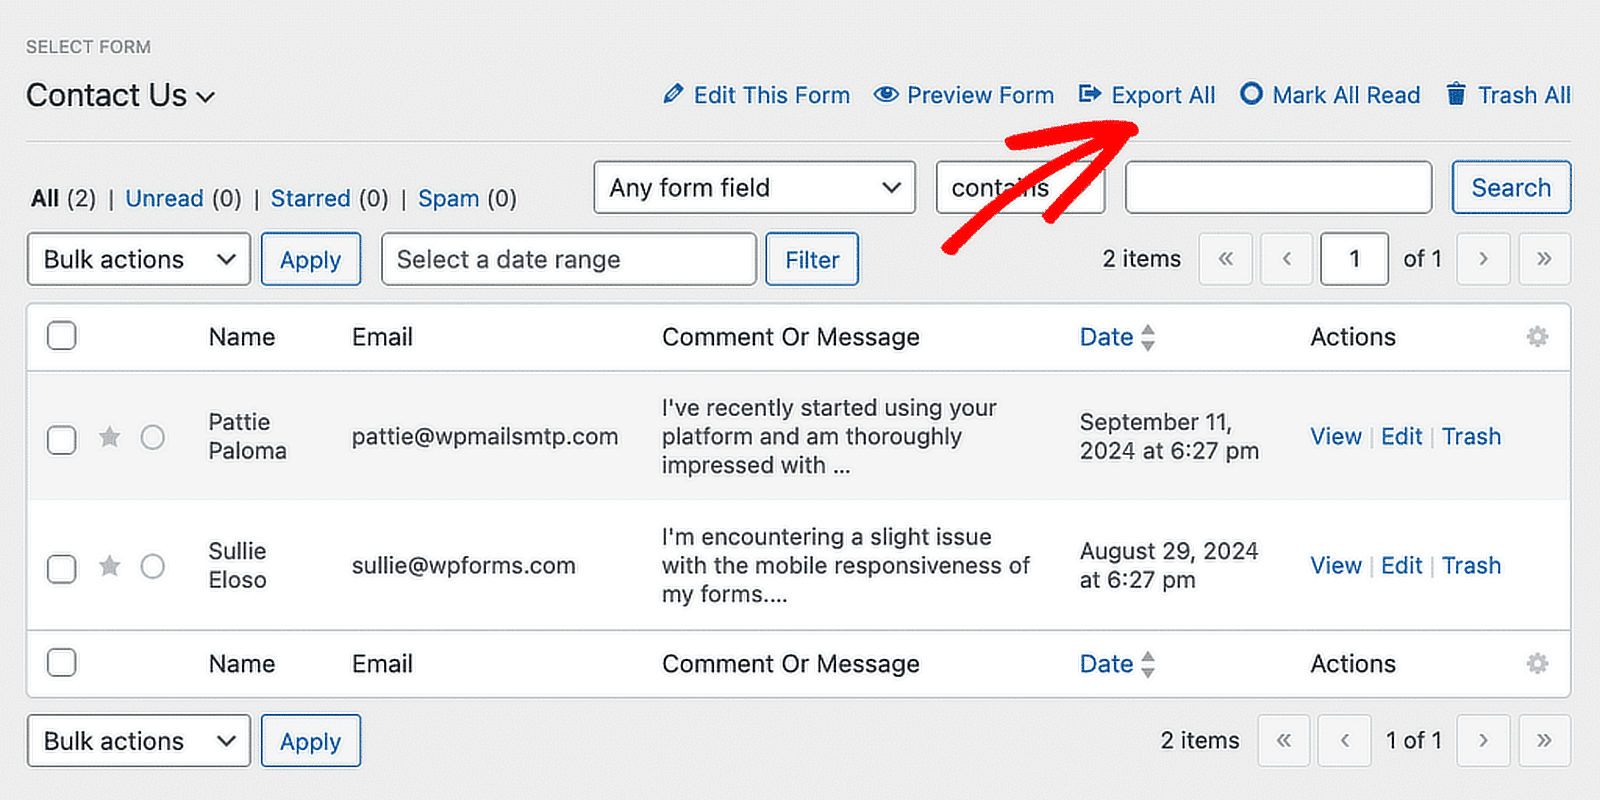Switch to the Starred entries view
The height and width of the screenshot is (800, 1600).
coord(311,198)
